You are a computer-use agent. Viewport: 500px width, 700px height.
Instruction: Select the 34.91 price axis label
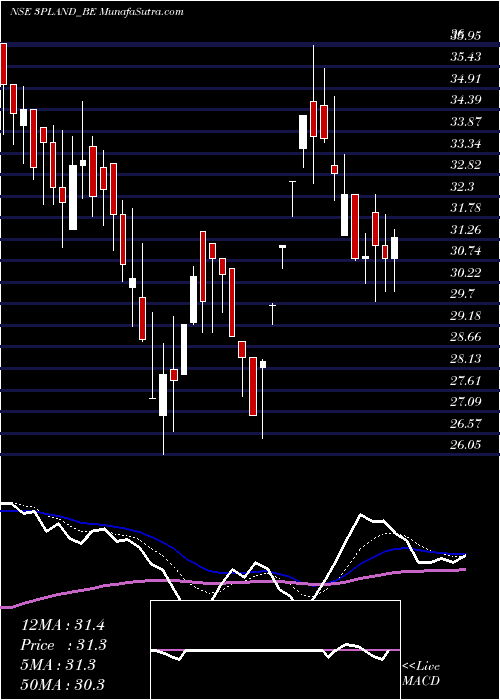coord(466,79)
